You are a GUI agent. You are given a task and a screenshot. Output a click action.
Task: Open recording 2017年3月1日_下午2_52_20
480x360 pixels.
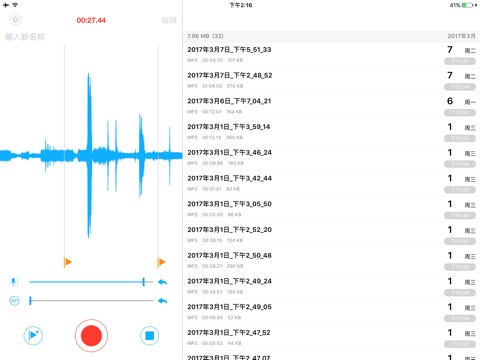(x=332, y=235)
